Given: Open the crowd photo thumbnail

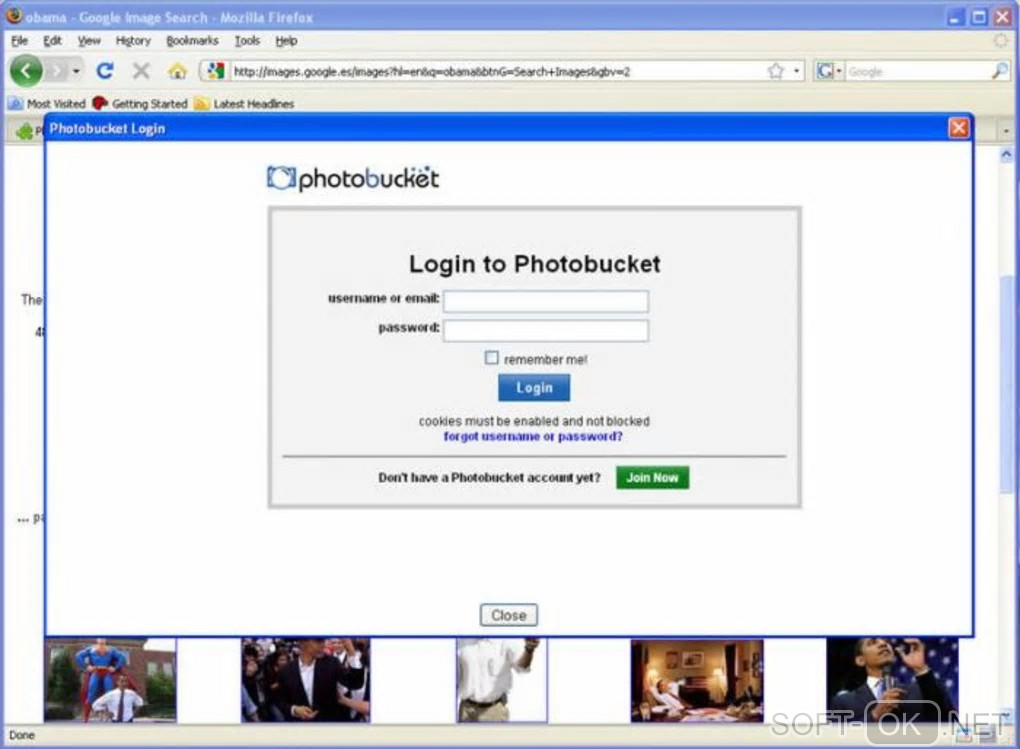Looking at the screenshot, I should (x=306, y=680).
